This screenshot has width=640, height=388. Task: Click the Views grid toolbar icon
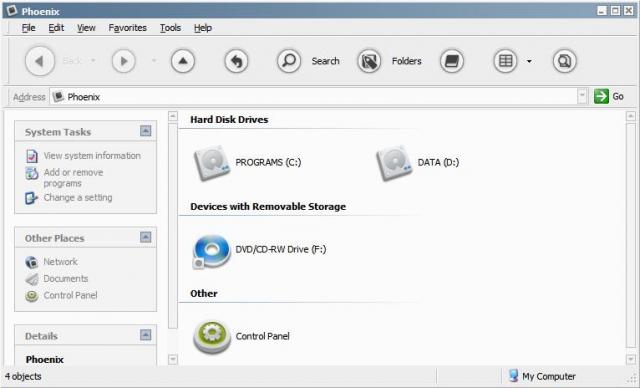pyautogui.click(x=505, y=61)
